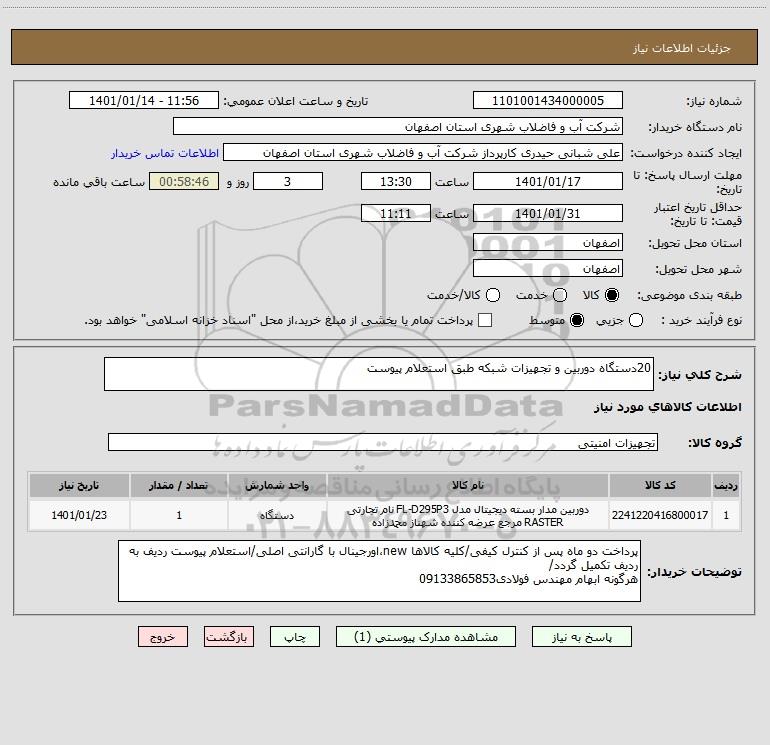The image size is (770, 745).
Task: Click the price validity date 1401/01/31 field
Action: click(548, 213)
